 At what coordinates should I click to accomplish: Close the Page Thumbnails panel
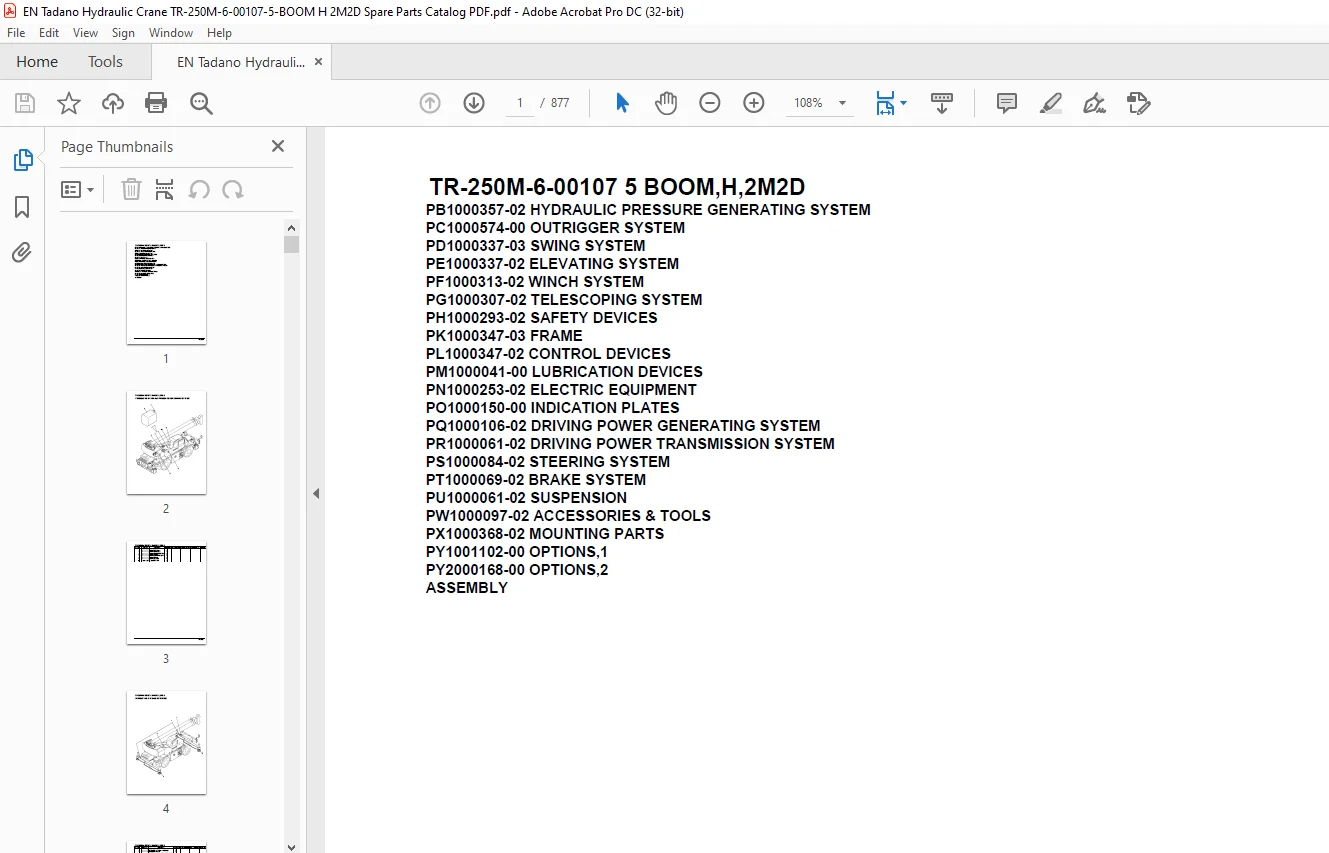click(x=278, y=146)
